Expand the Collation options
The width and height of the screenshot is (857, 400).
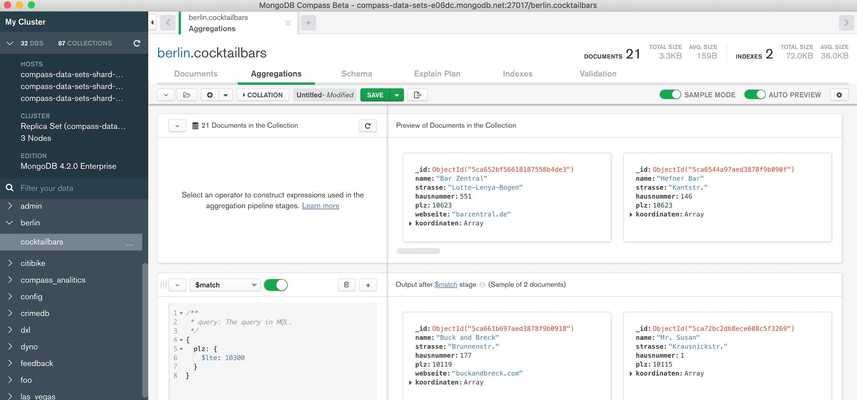(x=262, y=95)
